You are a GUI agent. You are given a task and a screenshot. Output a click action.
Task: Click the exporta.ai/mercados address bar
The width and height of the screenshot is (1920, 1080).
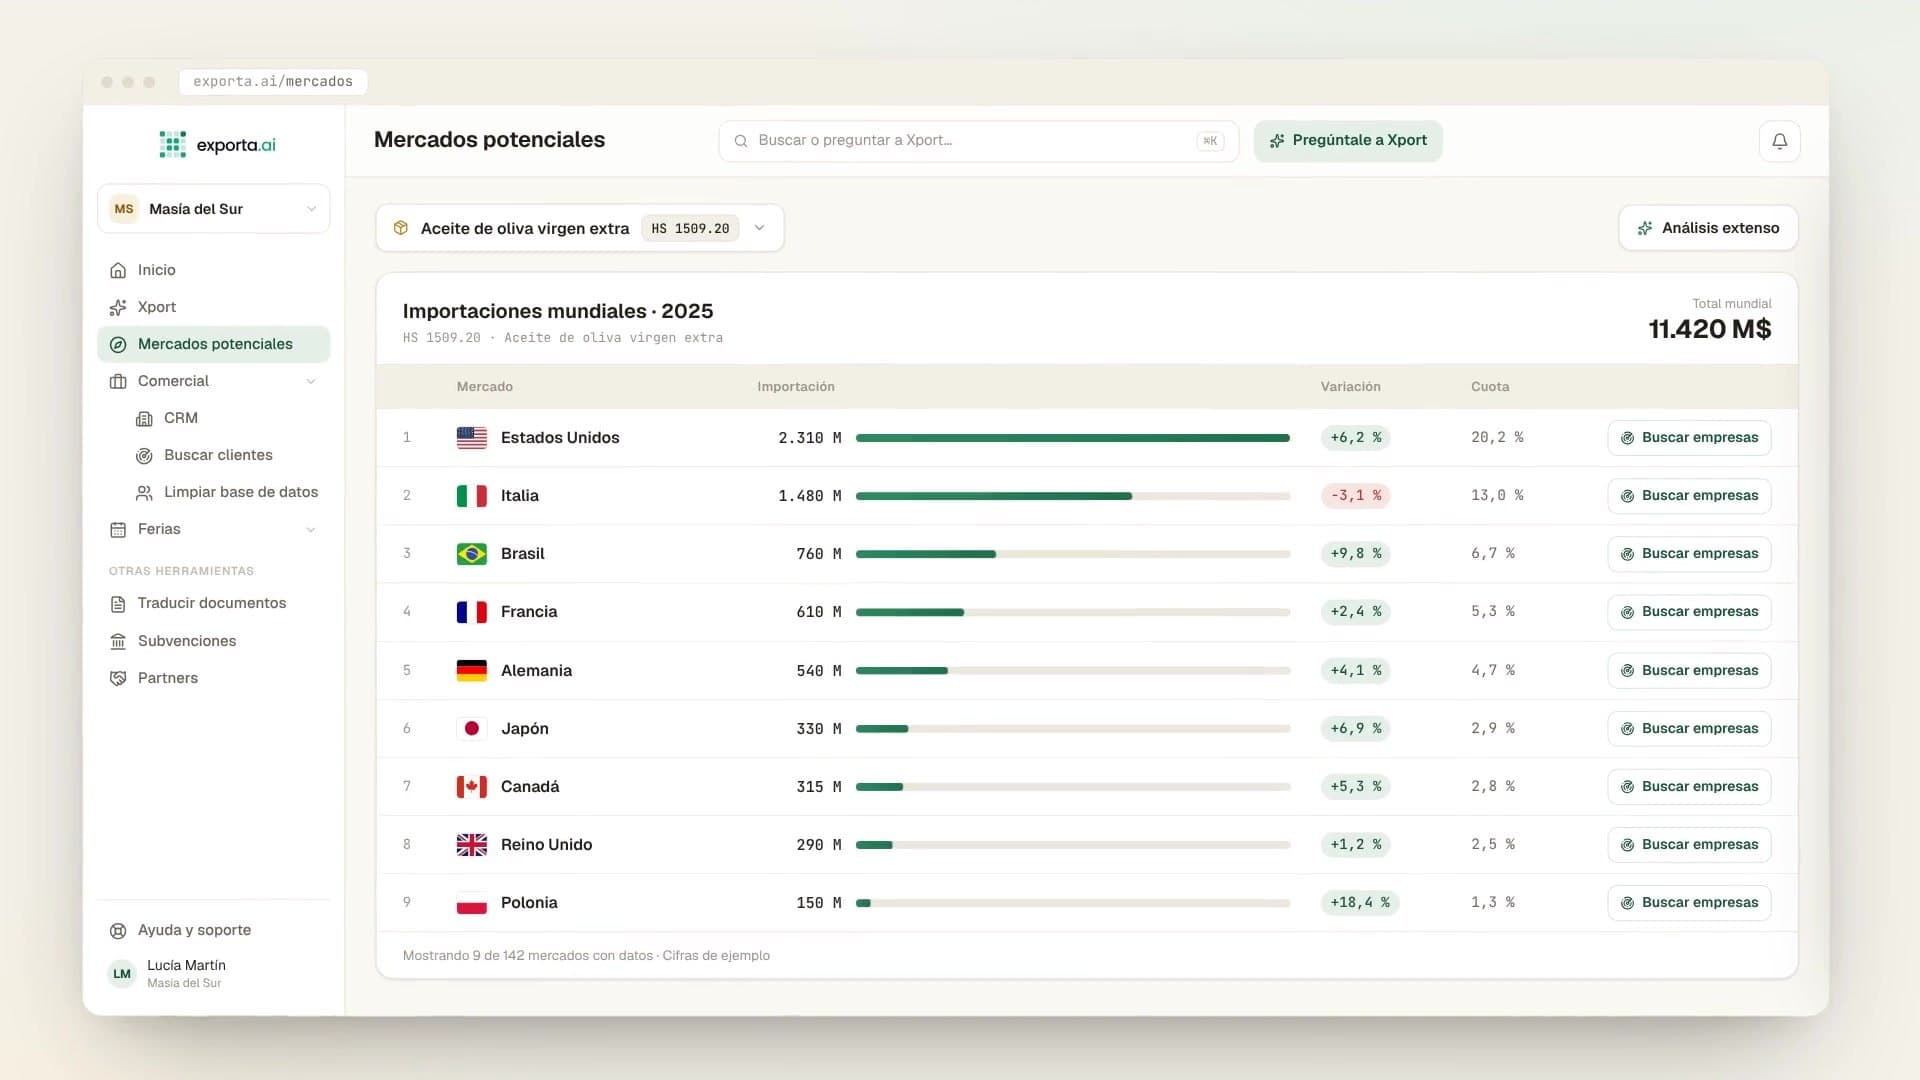tap(273, 82)
